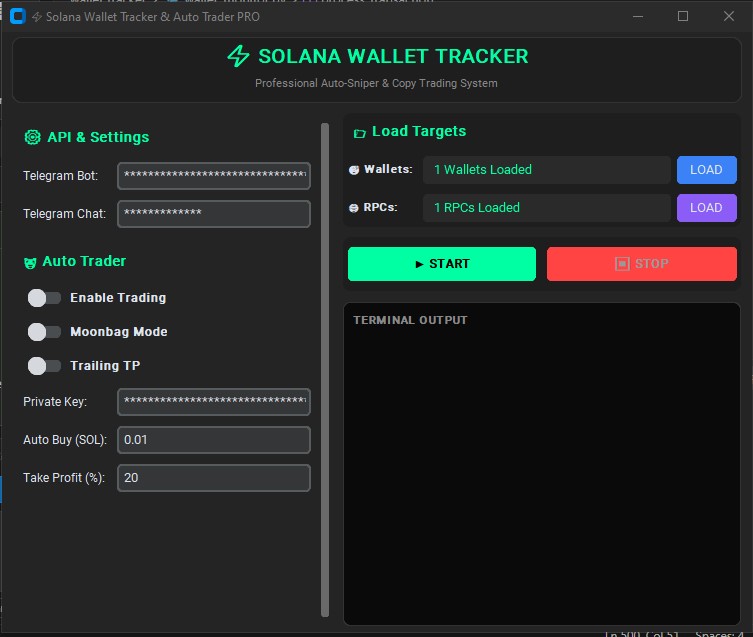753x637 pixels.
Task: Focus the Telegram Chat ID field
Action: (x=214, y=214)
